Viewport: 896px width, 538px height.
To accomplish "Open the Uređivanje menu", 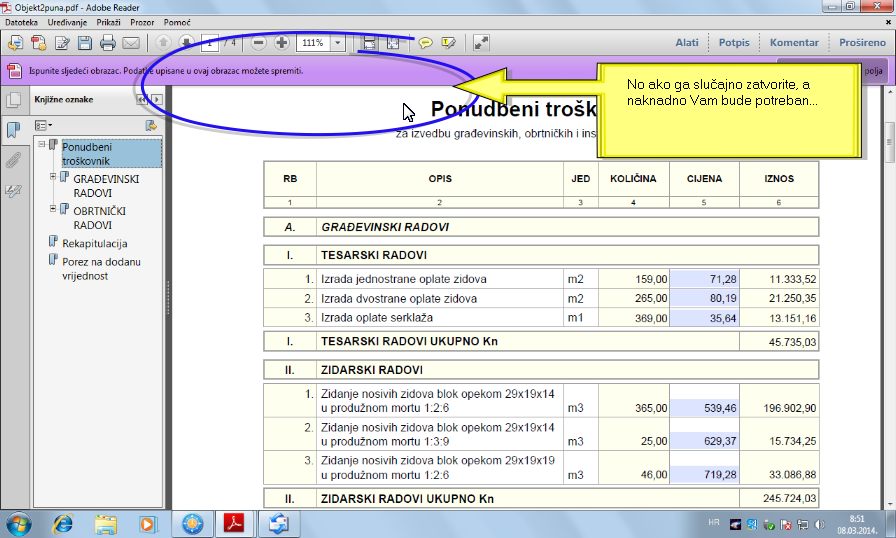I will coord(67,22).
